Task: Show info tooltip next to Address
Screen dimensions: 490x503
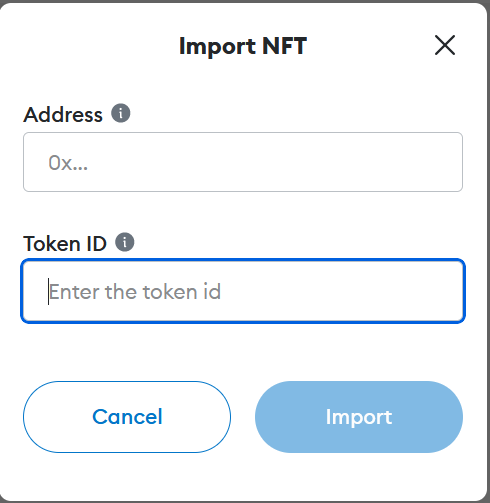Action: pos(121,113)
